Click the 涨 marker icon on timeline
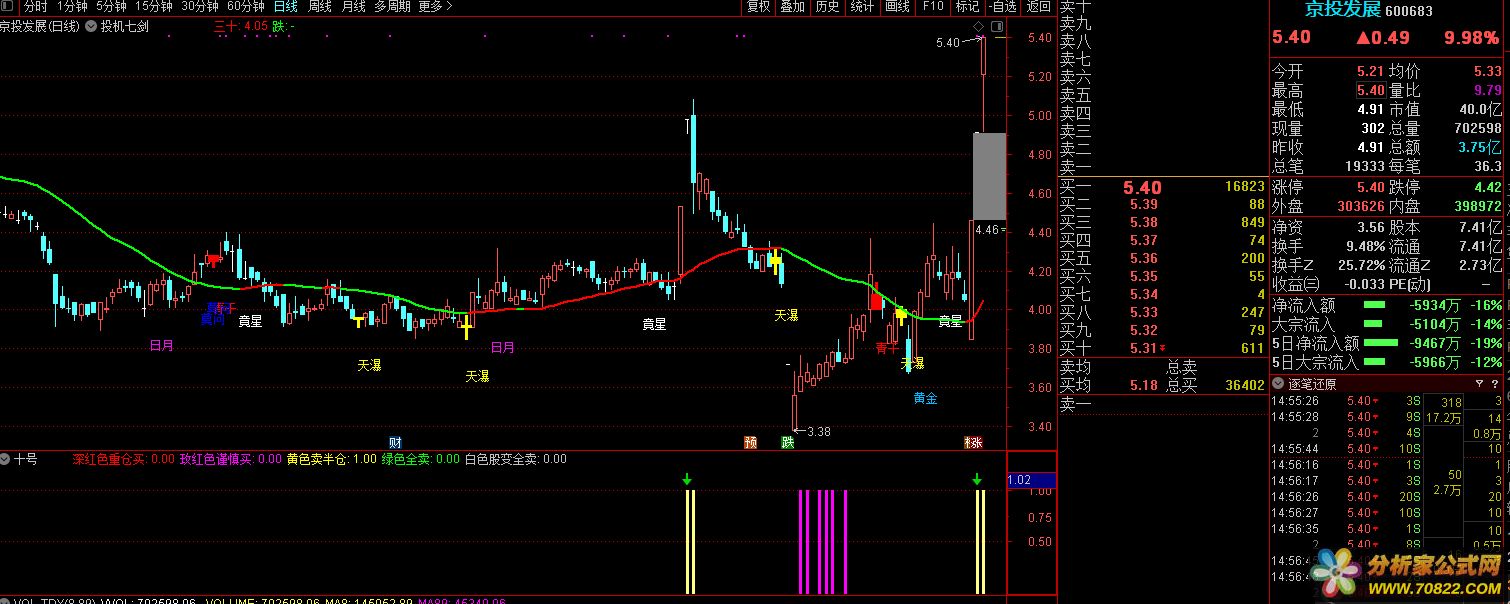Image resolution: width=1510 pixels, height=604 pixels. click(973, 442)
